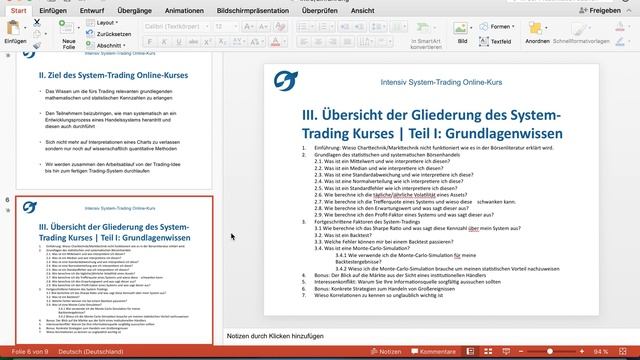Open Kommentare from the status bar
The width and height of the screenshot is (640, 360).
[433, 351]
